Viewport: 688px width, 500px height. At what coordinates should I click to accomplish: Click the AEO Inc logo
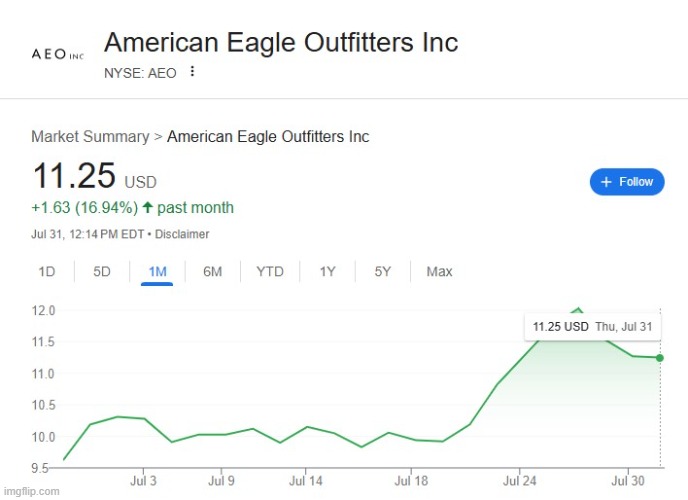pyautogui.click(x=57, y=54)
